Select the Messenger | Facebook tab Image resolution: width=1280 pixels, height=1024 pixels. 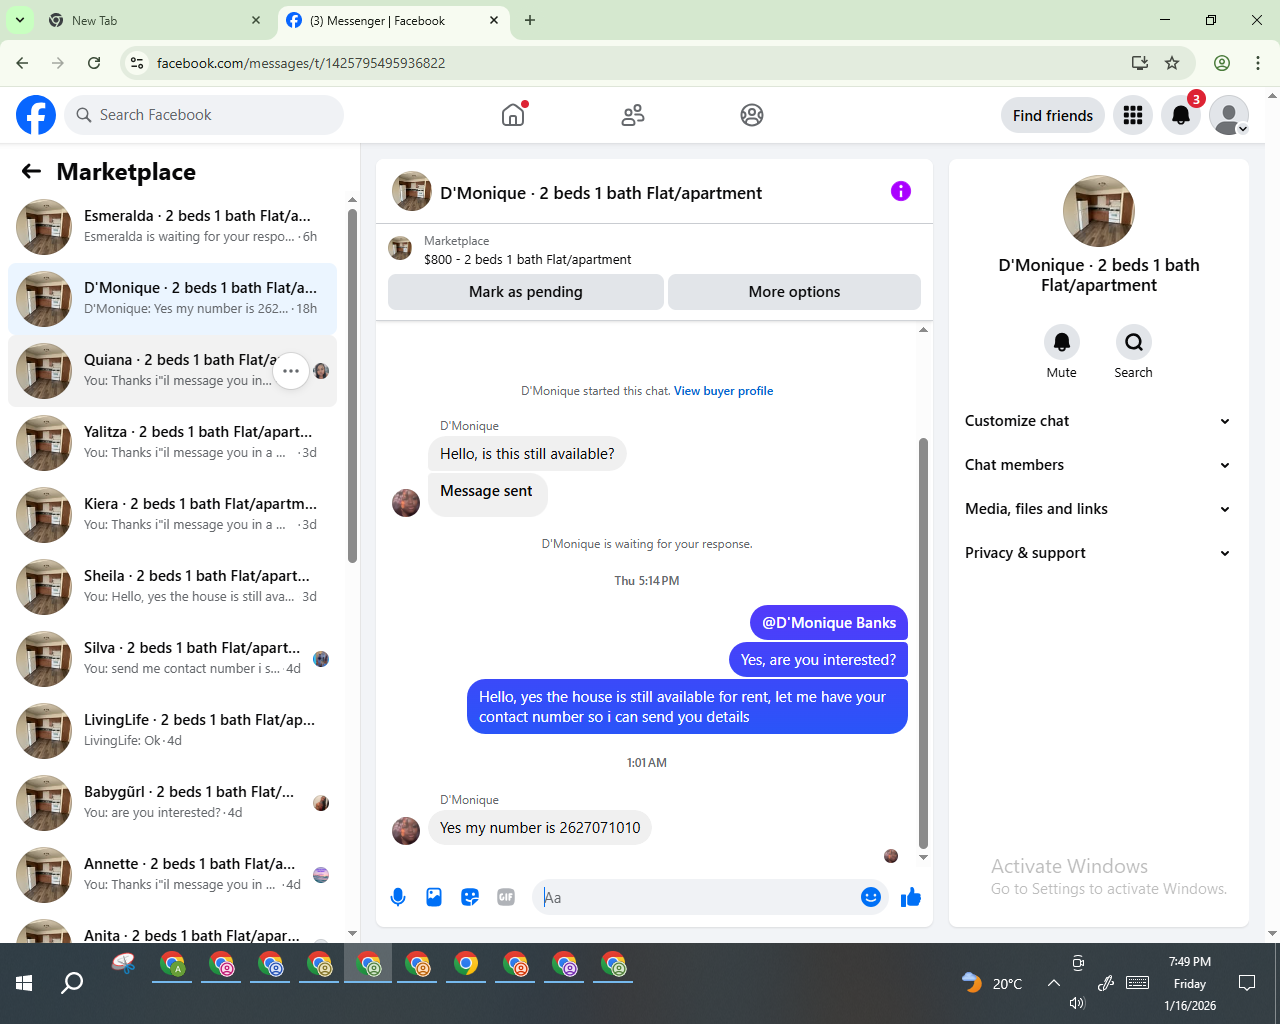pyautogui.click(x=393, y=20)
